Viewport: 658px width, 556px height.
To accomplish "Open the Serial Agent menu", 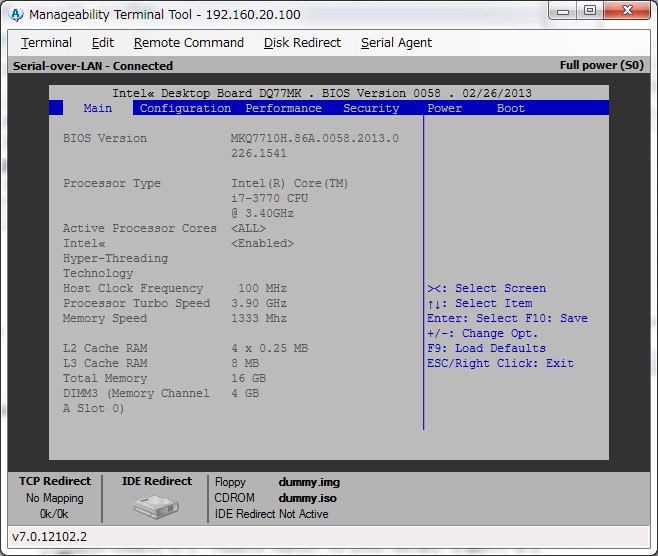I will [x=396, y=43].
